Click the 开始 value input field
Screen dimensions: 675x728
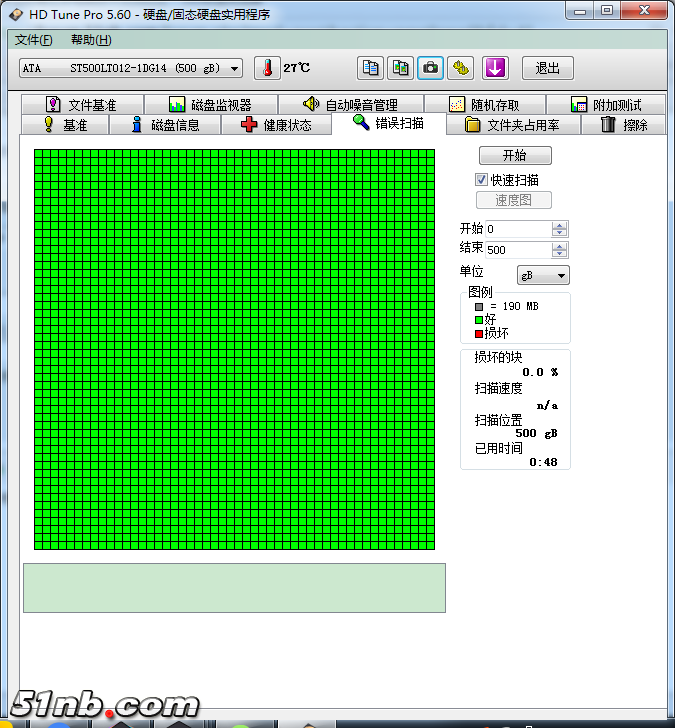pyautogui.click(x=518, y=229)
